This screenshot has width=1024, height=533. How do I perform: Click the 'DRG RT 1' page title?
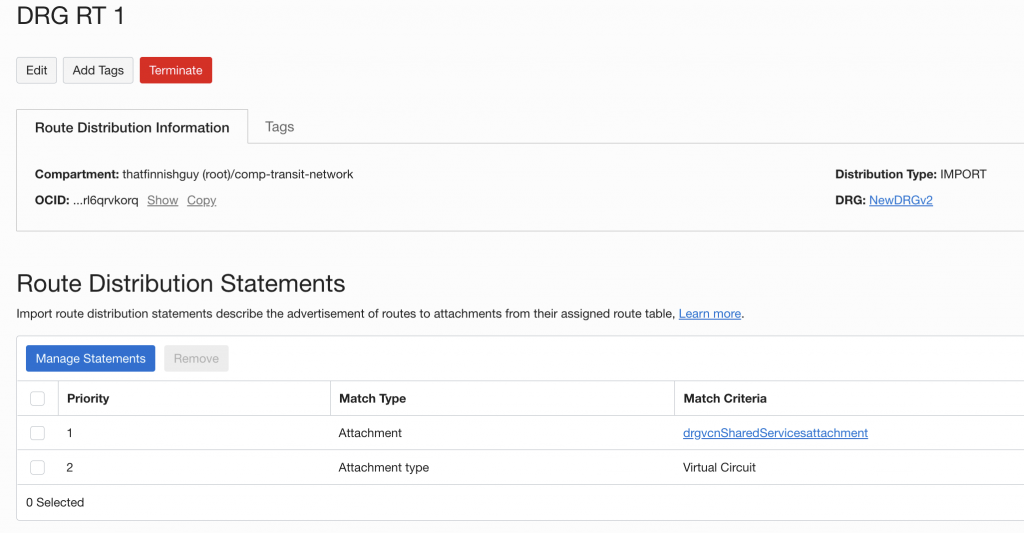point(71,16)
